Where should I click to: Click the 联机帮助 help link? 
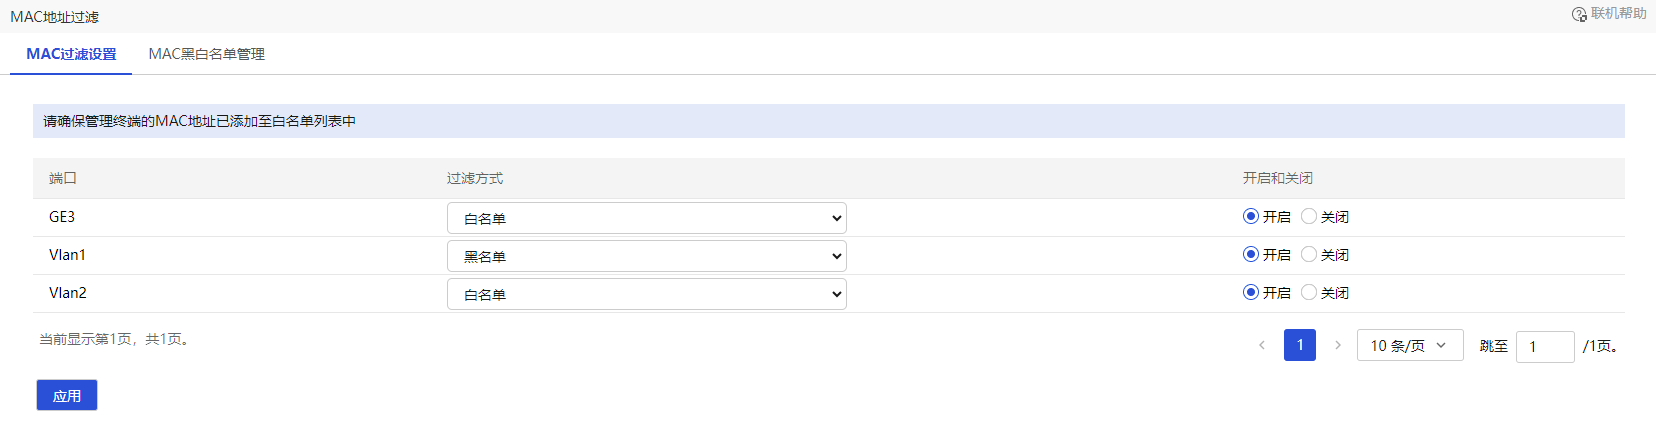1618,14
